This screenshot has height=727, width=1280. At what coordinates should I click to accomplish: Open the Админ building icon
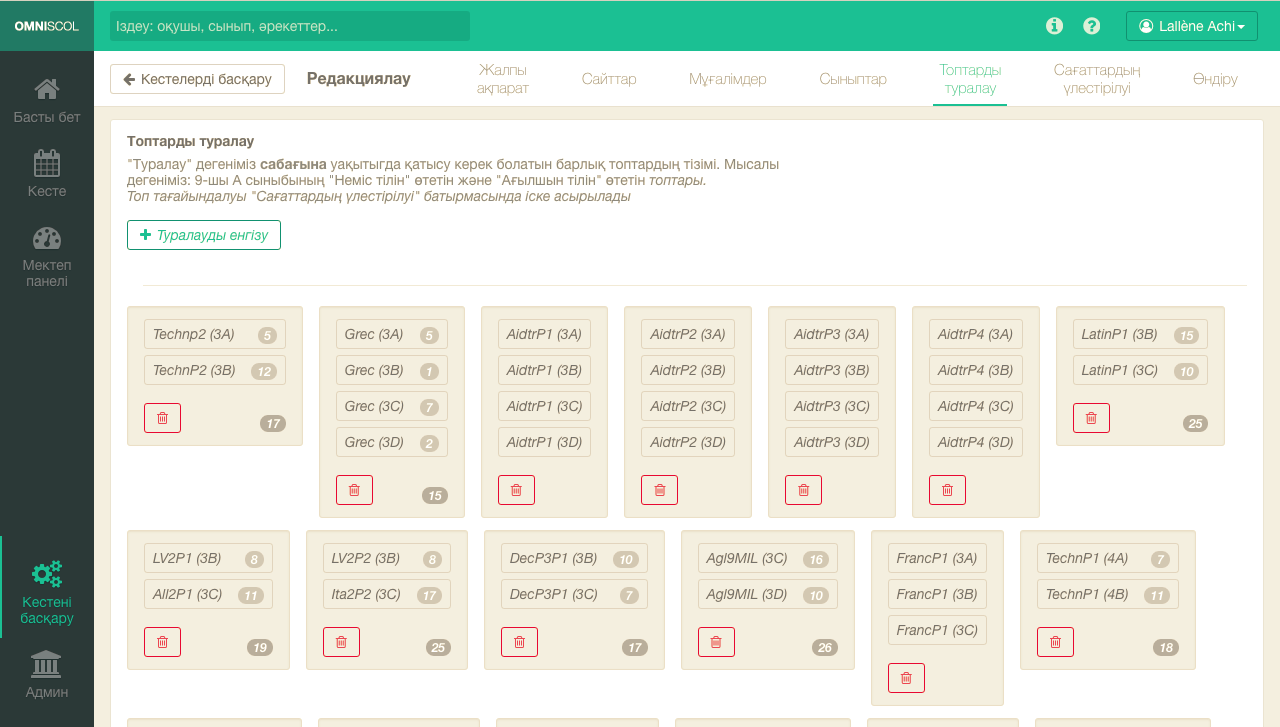tap(46, 663)
